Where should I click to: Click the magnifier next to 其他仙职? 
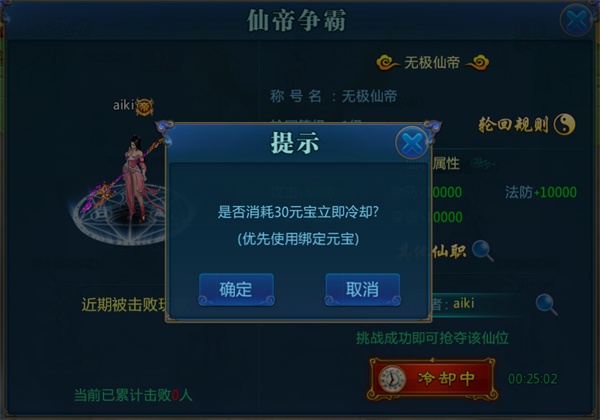[483, 251]
